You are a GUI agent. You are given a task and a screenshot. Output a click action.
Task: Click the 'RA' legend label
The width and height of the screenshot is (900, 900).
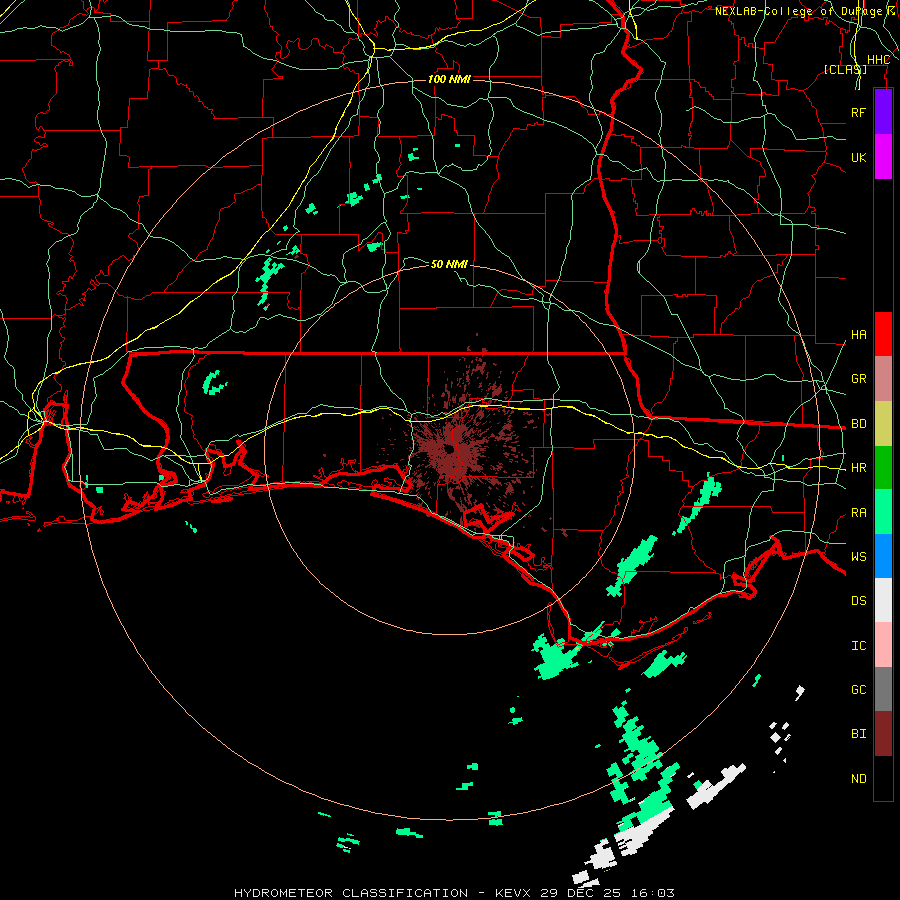point(858,513)
